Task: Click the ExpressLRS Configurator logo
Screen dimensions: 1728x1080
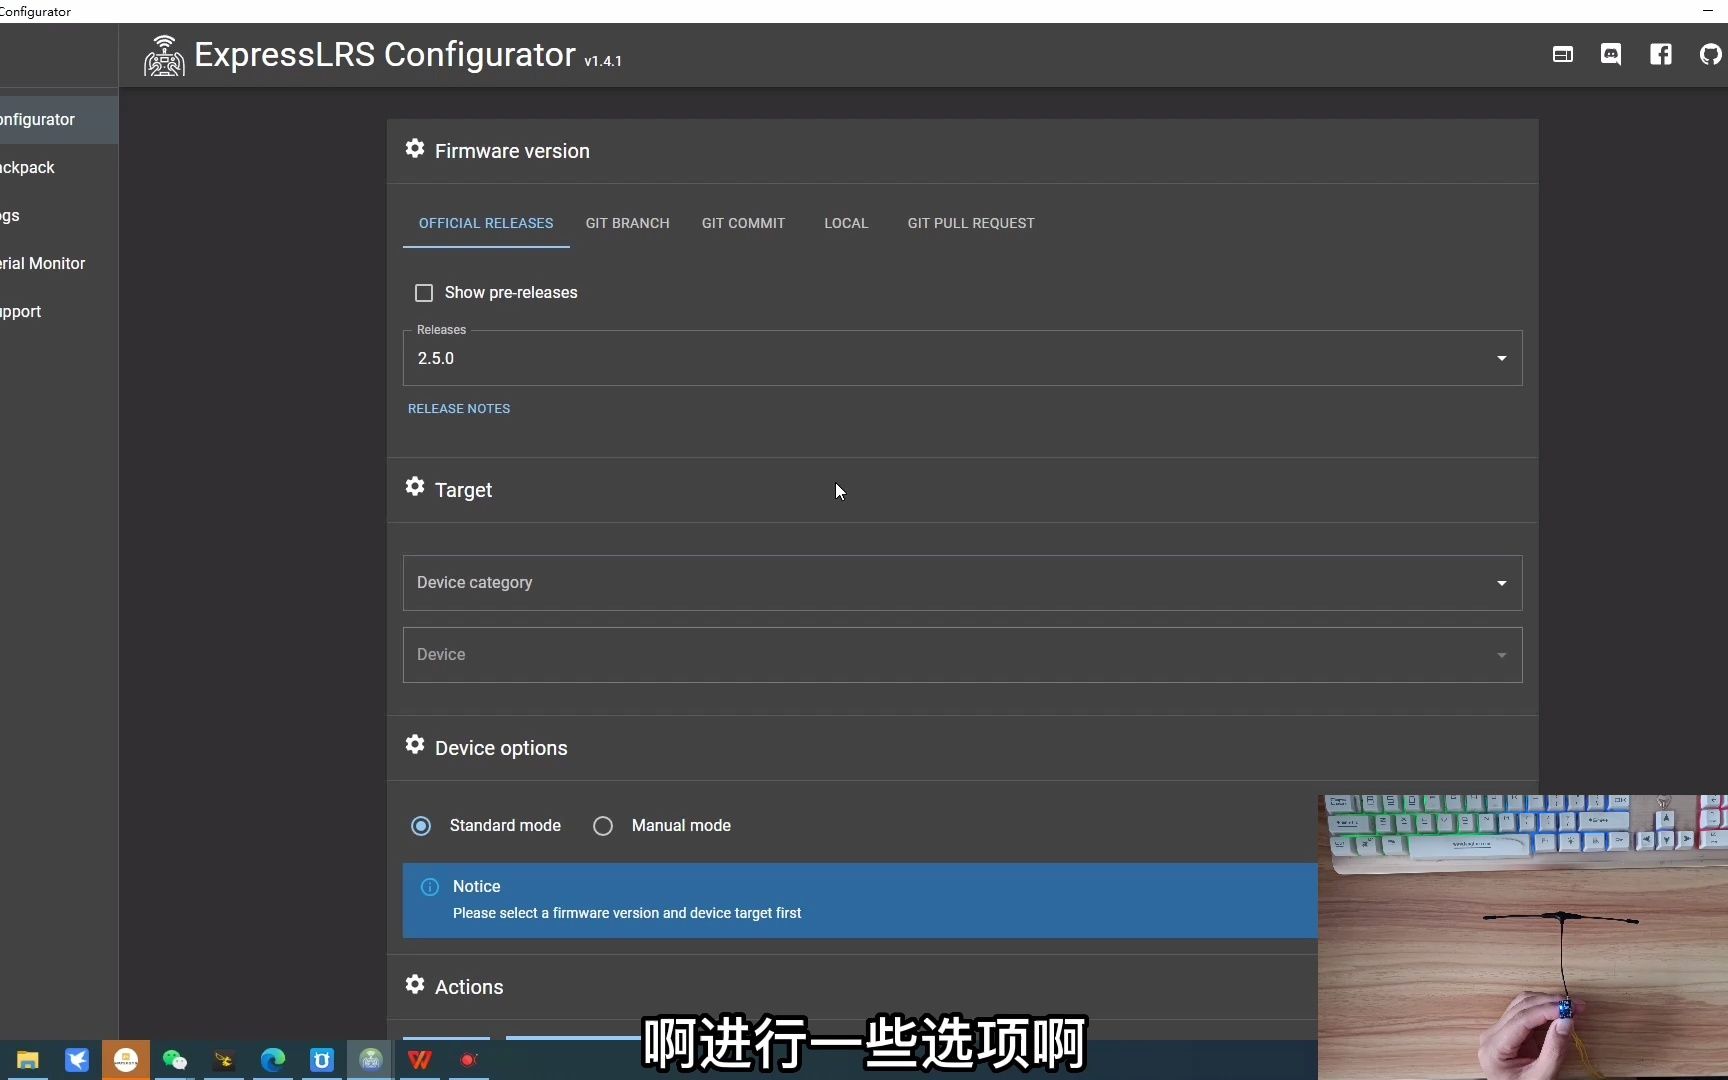Action: [163, 55]
